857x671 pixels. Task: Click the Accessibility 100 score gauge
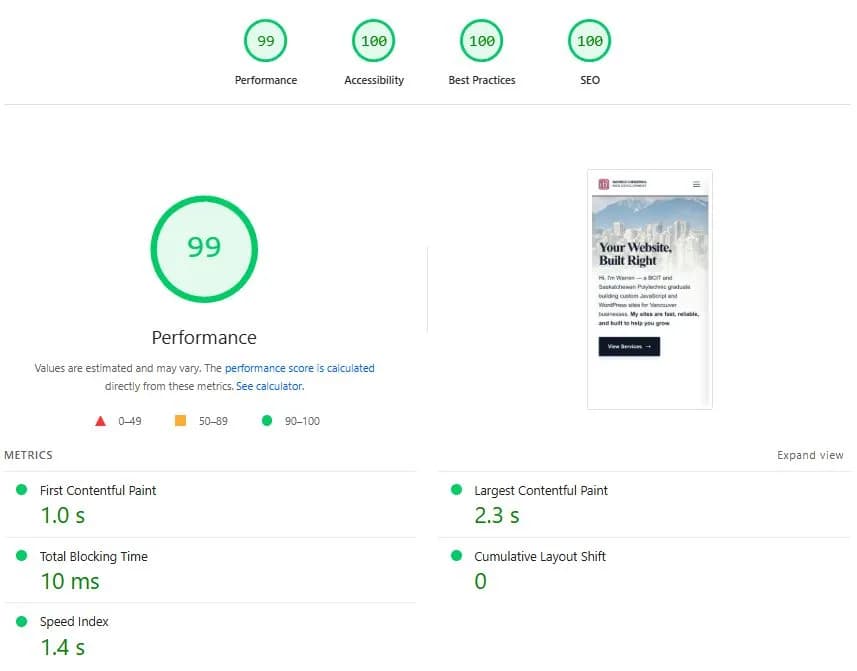click(x=373, y=40)
